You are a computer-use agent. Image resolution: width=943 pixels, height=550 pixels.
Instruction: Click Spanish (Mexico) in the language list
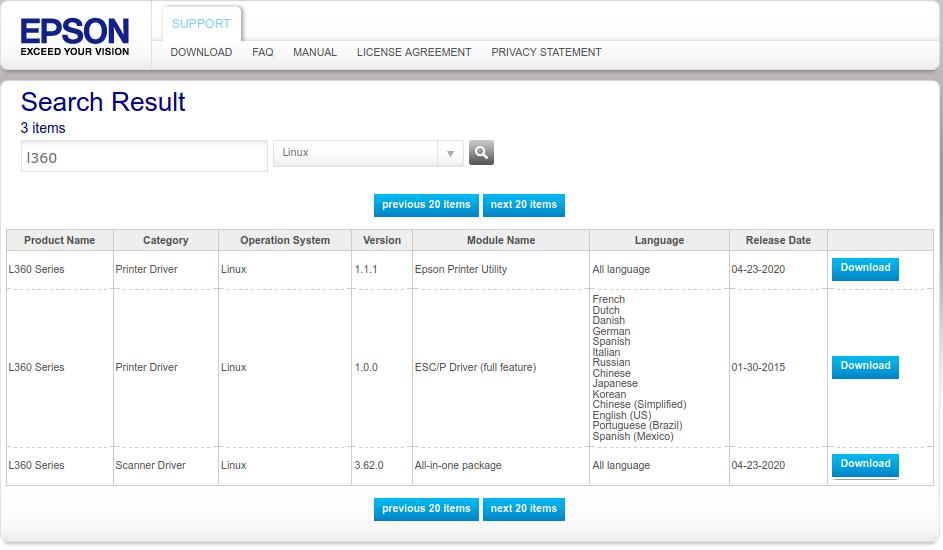(x=633, y=436)
